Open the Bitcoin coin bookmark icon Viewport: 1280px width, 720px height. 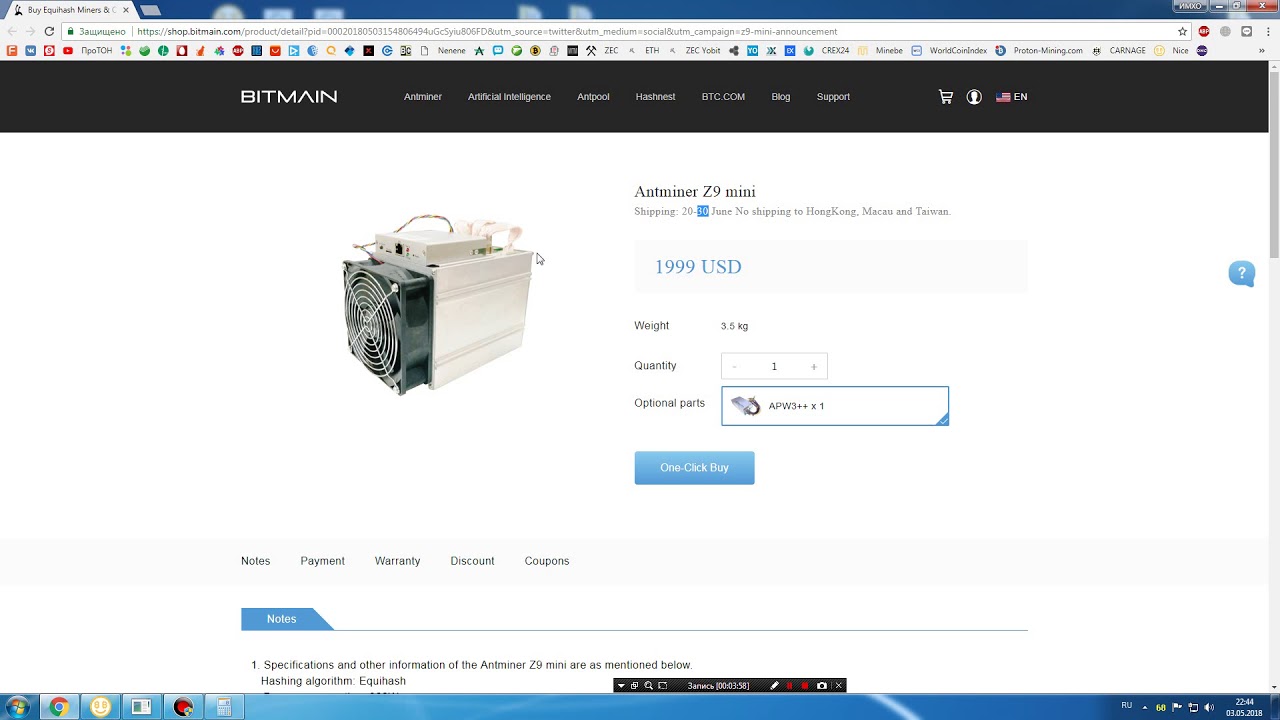coord(535,50)
